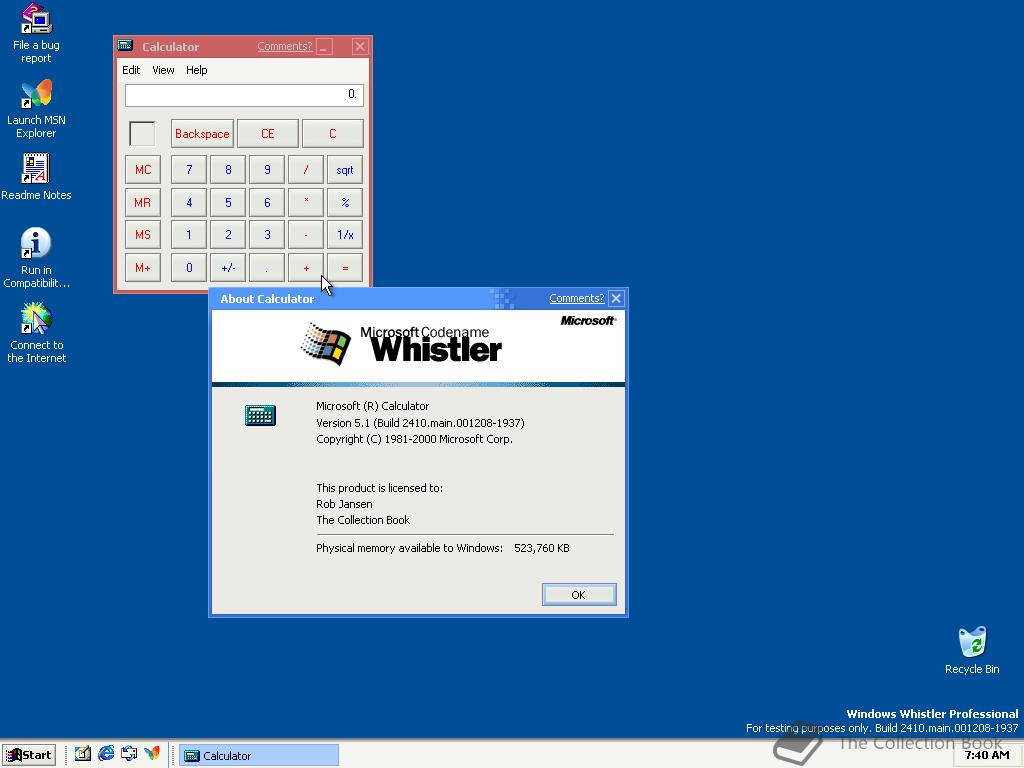Click digit 3 on the Calculator

tap(267, 235)
